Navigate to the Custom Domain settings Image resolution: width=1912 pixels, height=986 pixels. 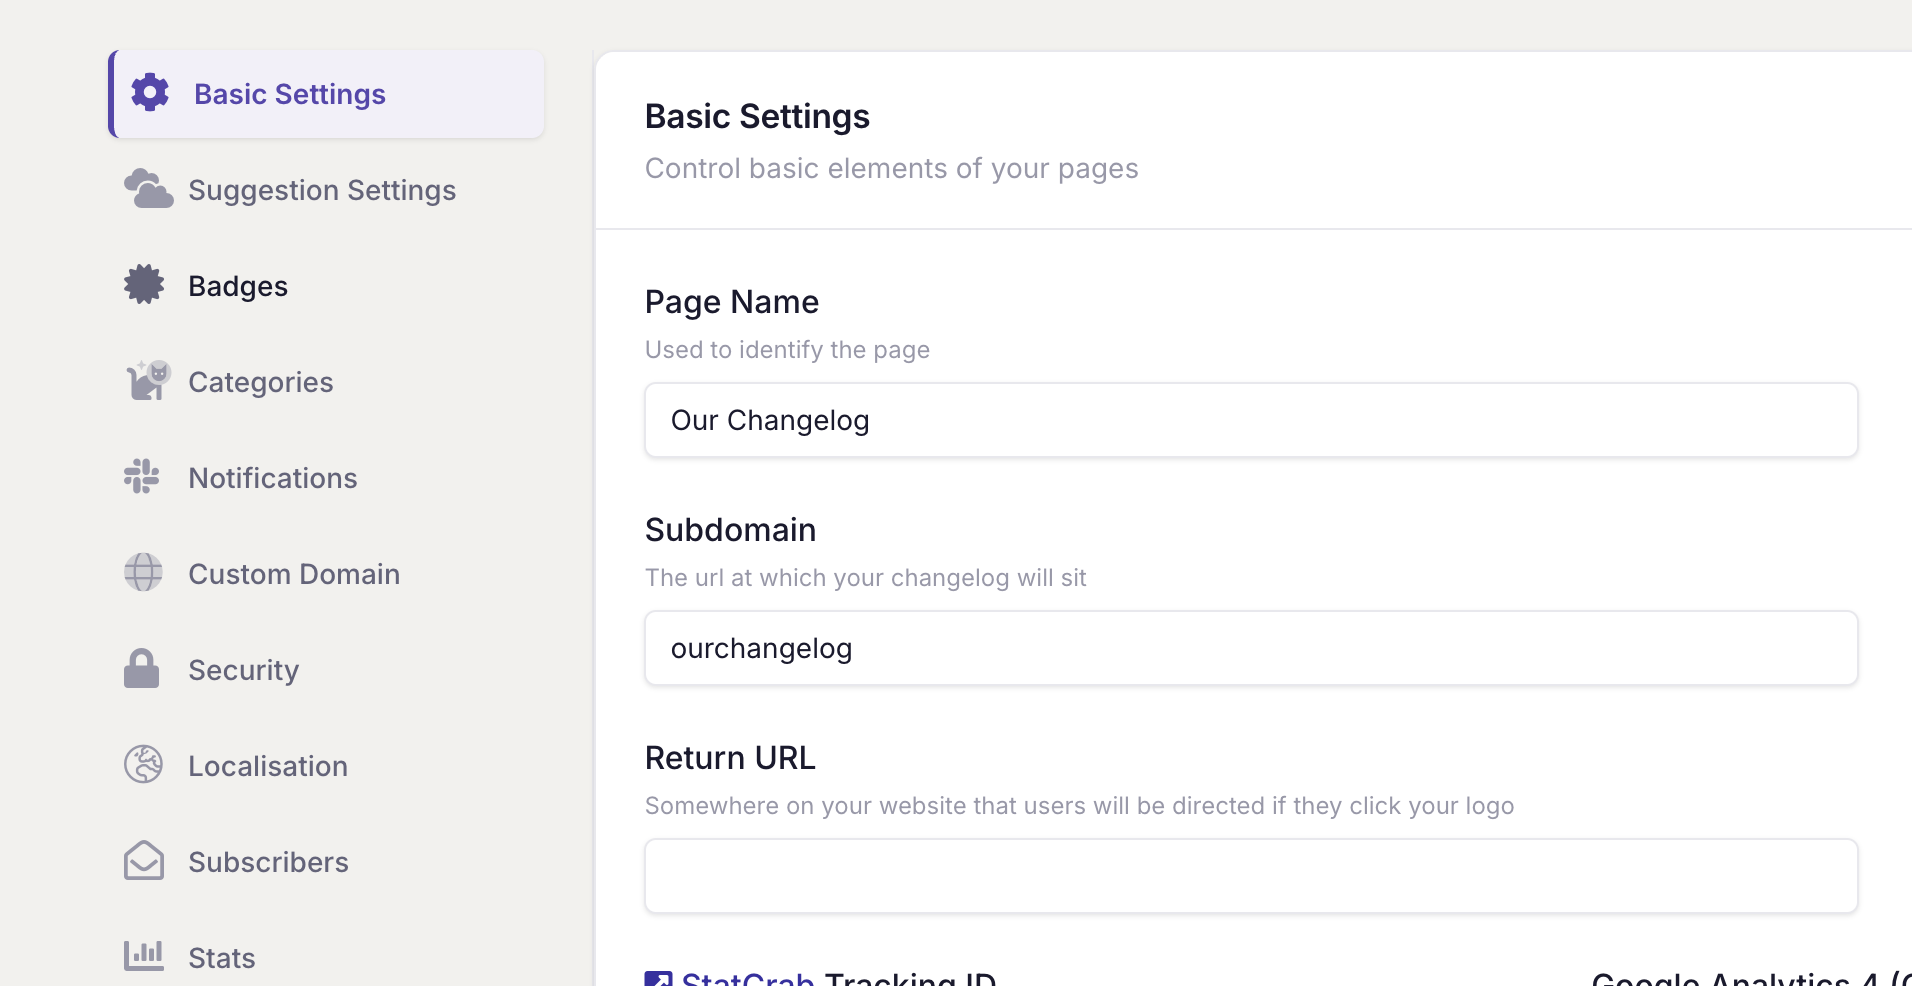(294, 573)
